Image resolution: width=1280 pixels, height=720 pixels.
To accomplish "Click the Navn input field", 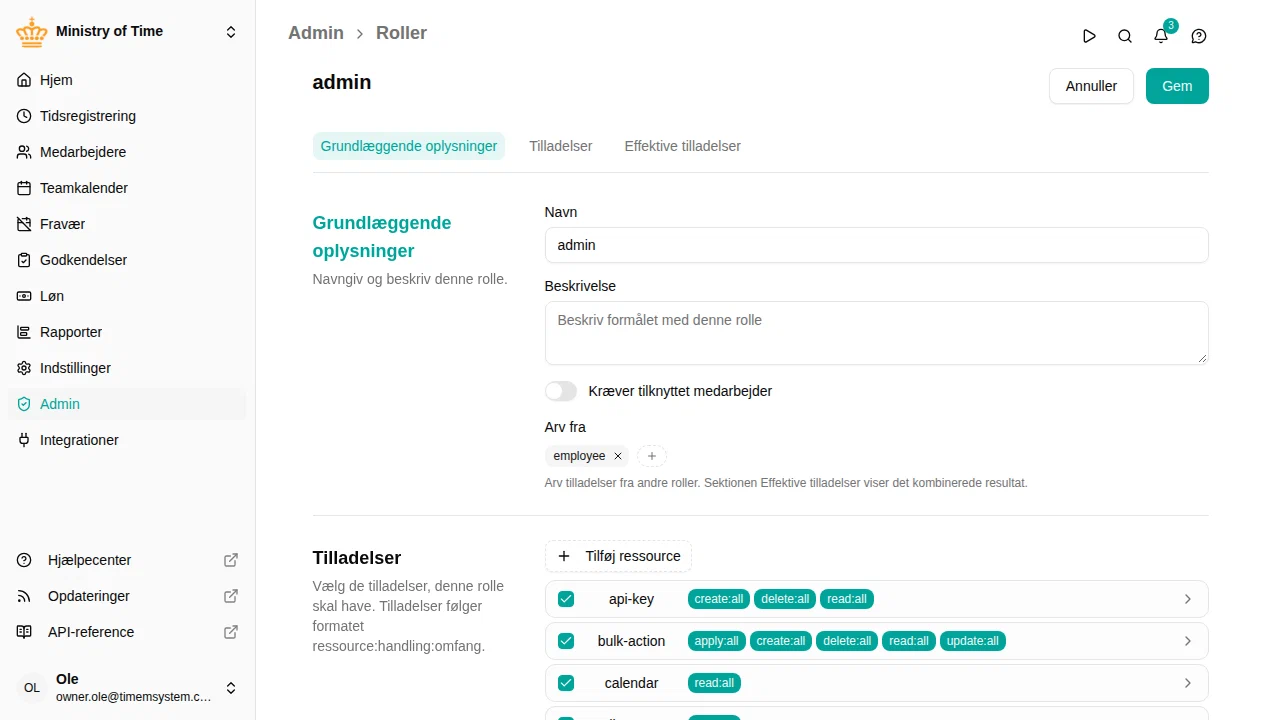I will click(877, 245).
